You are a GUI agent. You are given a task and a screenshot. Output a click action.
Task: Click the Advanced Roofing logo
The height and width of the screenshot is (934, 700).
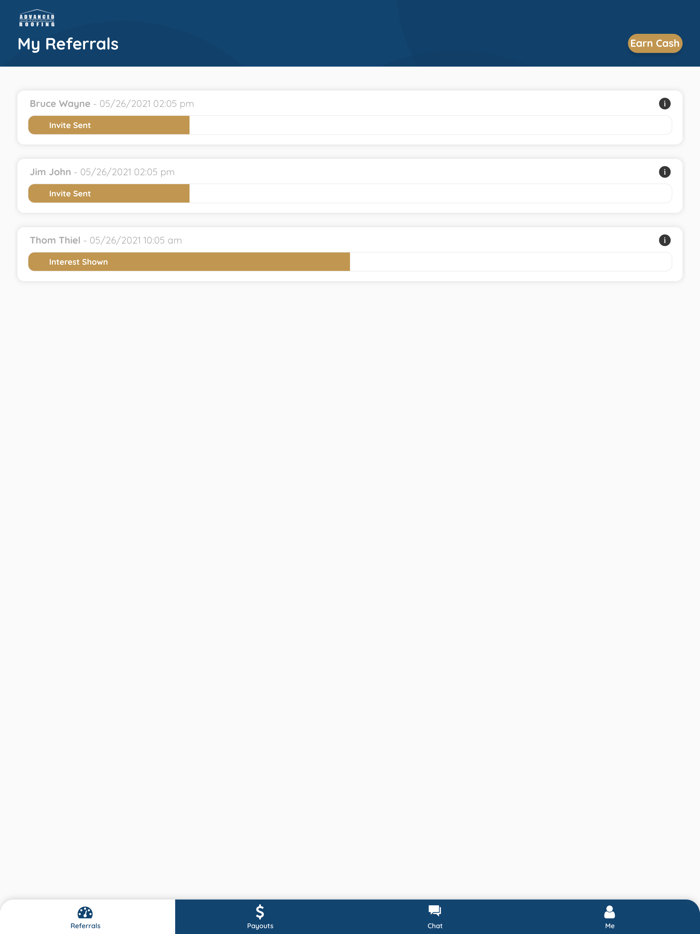tap(37, 18)
